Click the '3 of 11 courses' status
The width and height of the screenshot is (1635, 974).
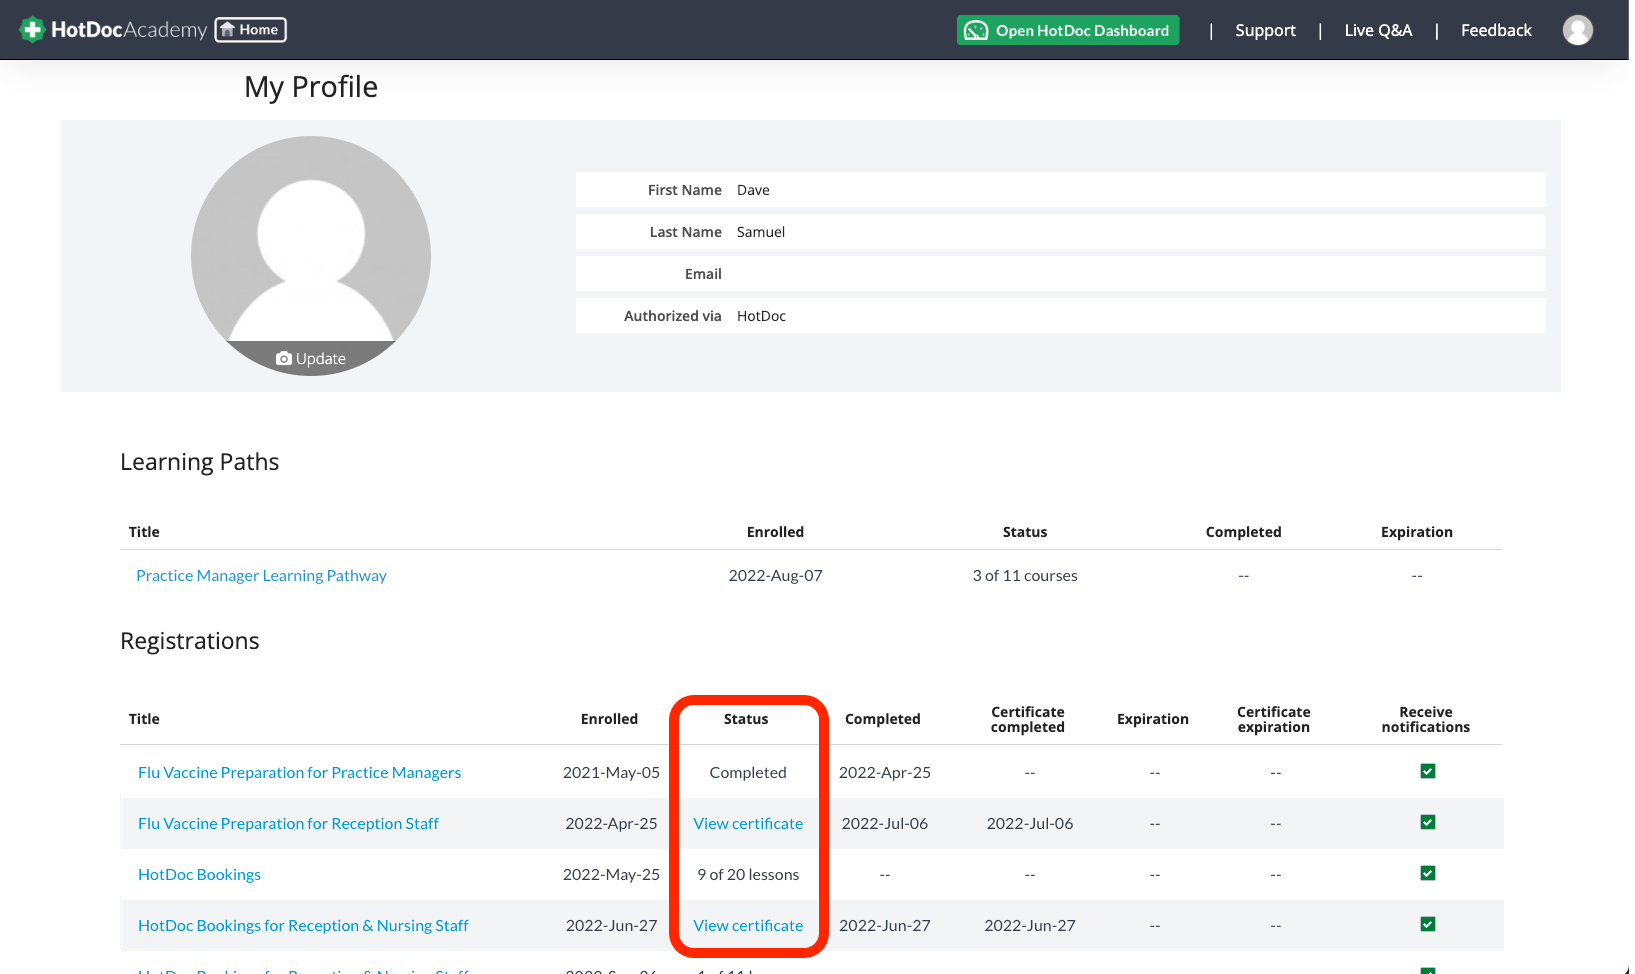pyautogui.click(x=1025, y=576)
